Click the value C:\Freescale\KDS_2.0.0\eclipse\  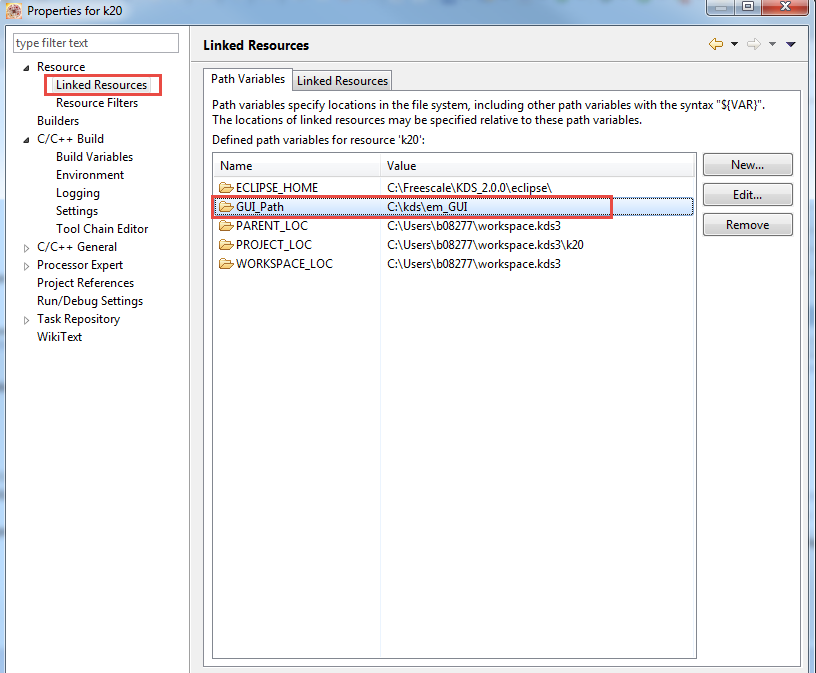click(469, 187)
